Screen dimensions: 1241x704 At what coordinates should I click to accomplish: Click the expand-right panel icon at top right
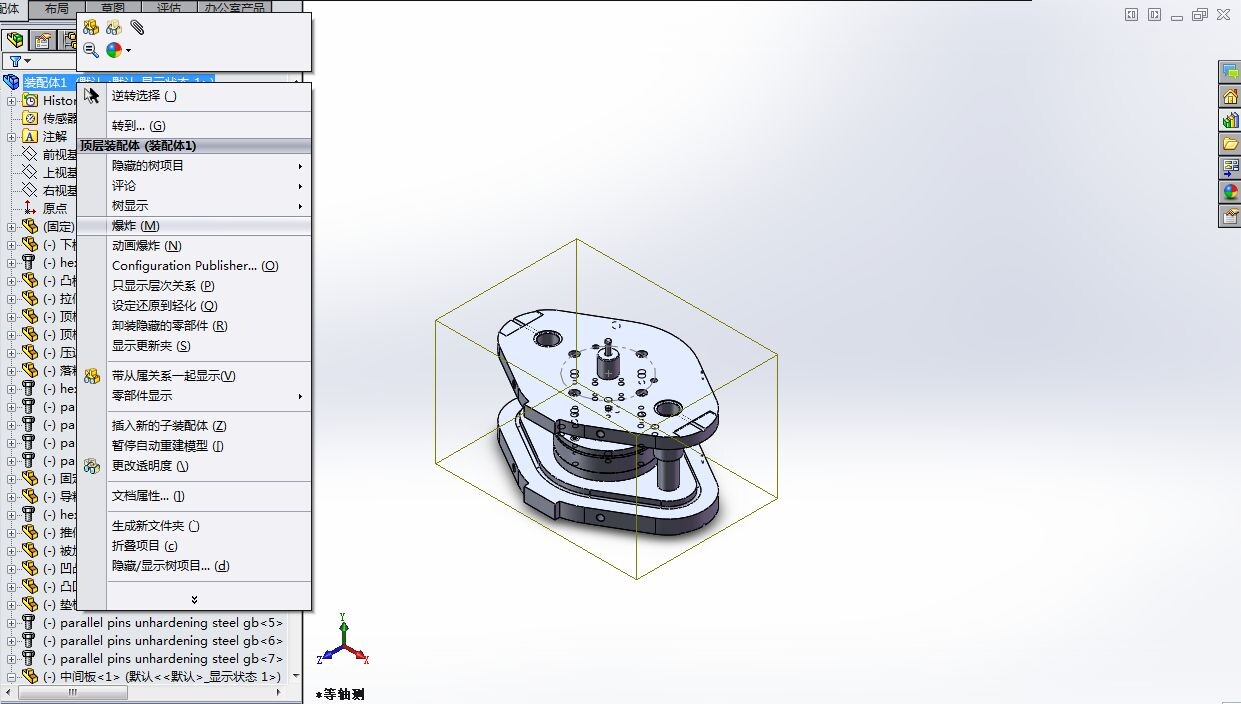1155,15
